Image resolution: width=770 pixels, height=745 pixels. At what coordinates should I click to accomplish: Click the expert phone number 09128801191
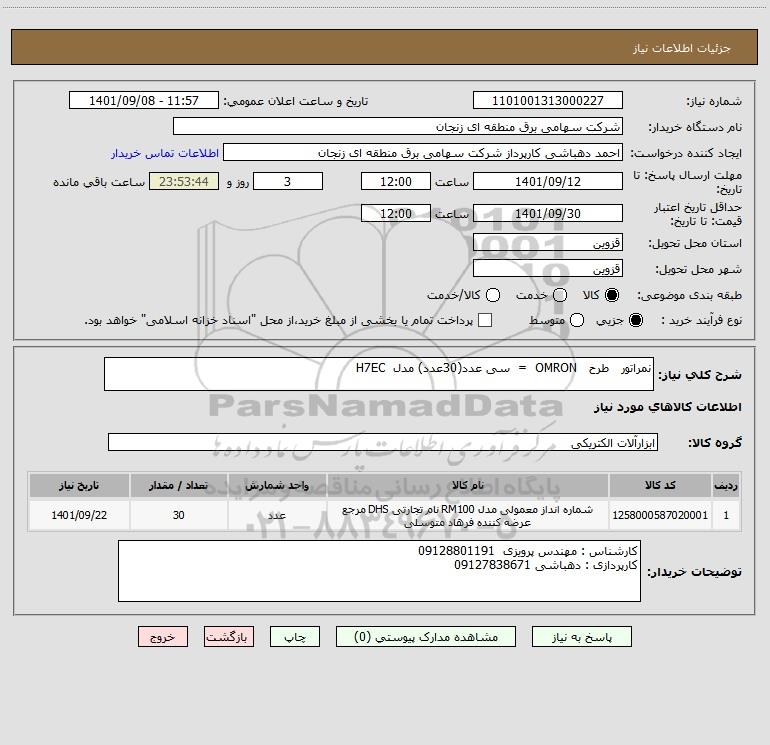click(456, 551)
